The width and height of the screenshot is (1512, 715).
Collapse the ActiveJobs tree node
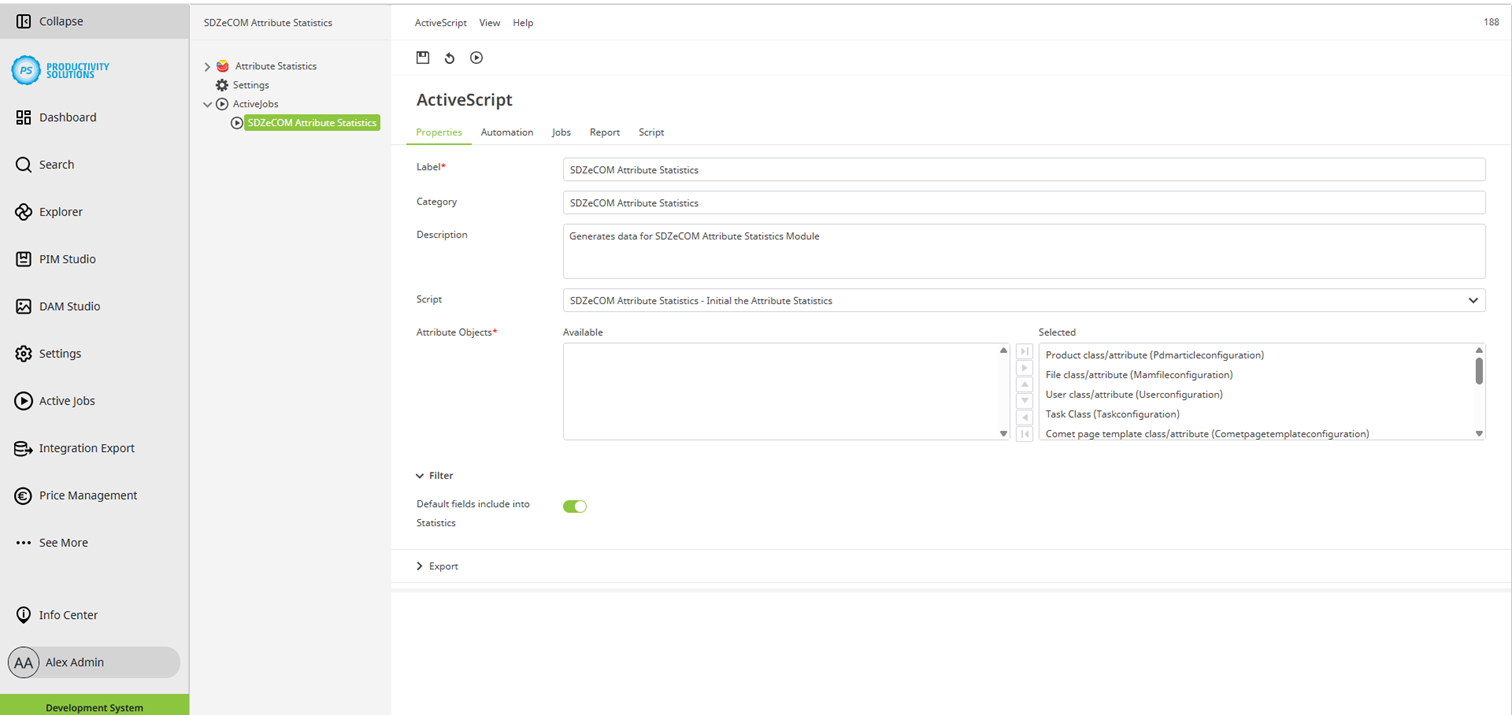point(207,104)
